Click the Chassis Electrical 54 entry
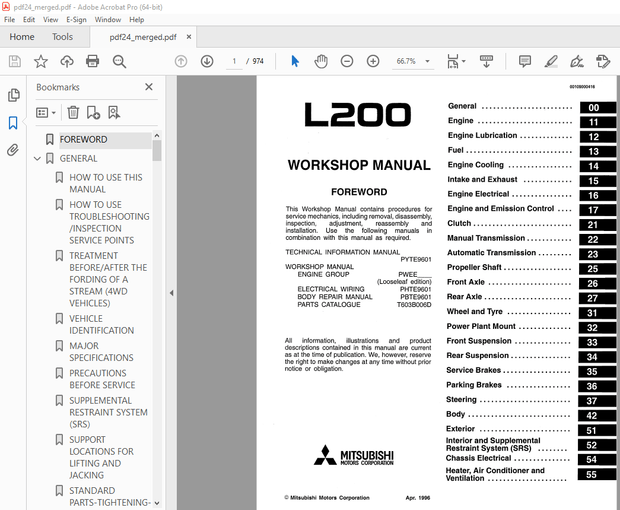 [x=530, y=459]
